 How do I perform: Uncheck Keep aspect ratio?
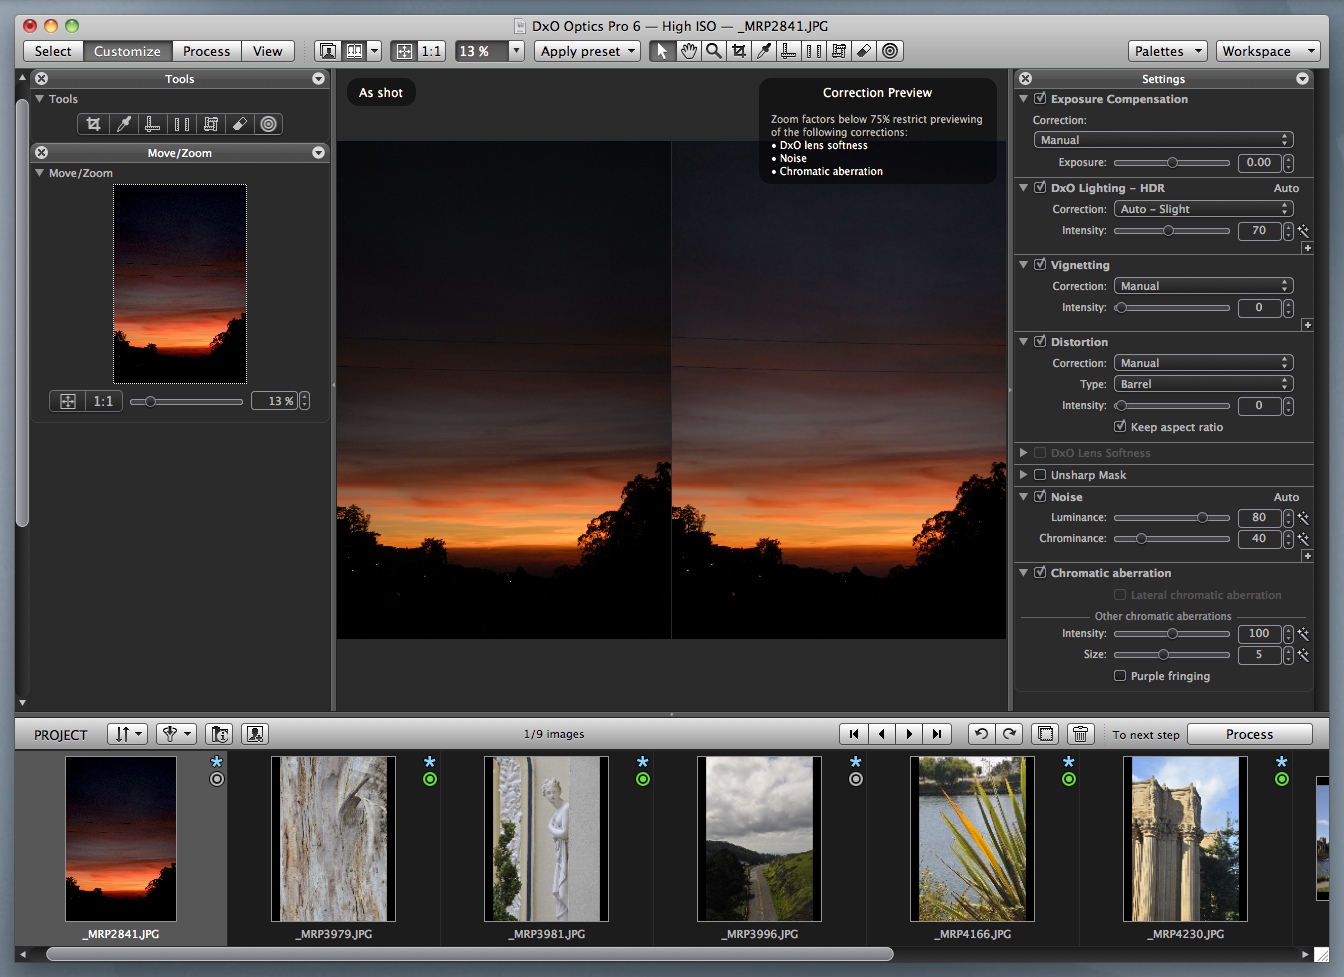pyautogui.click(x=1120, y=427)
